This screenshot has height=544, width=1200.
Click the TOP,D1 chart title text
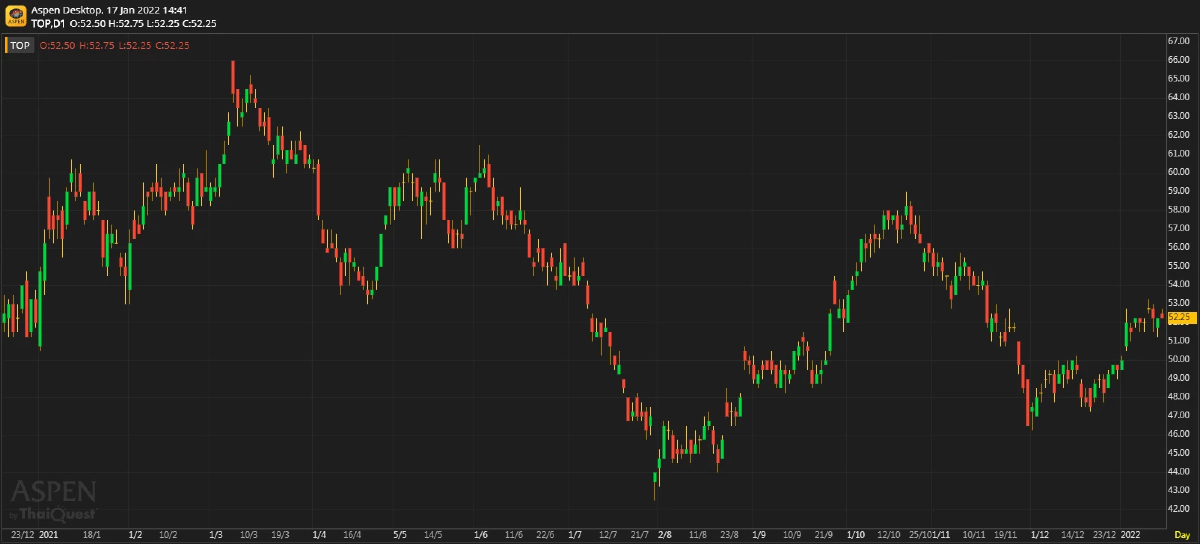pos(48,22)
